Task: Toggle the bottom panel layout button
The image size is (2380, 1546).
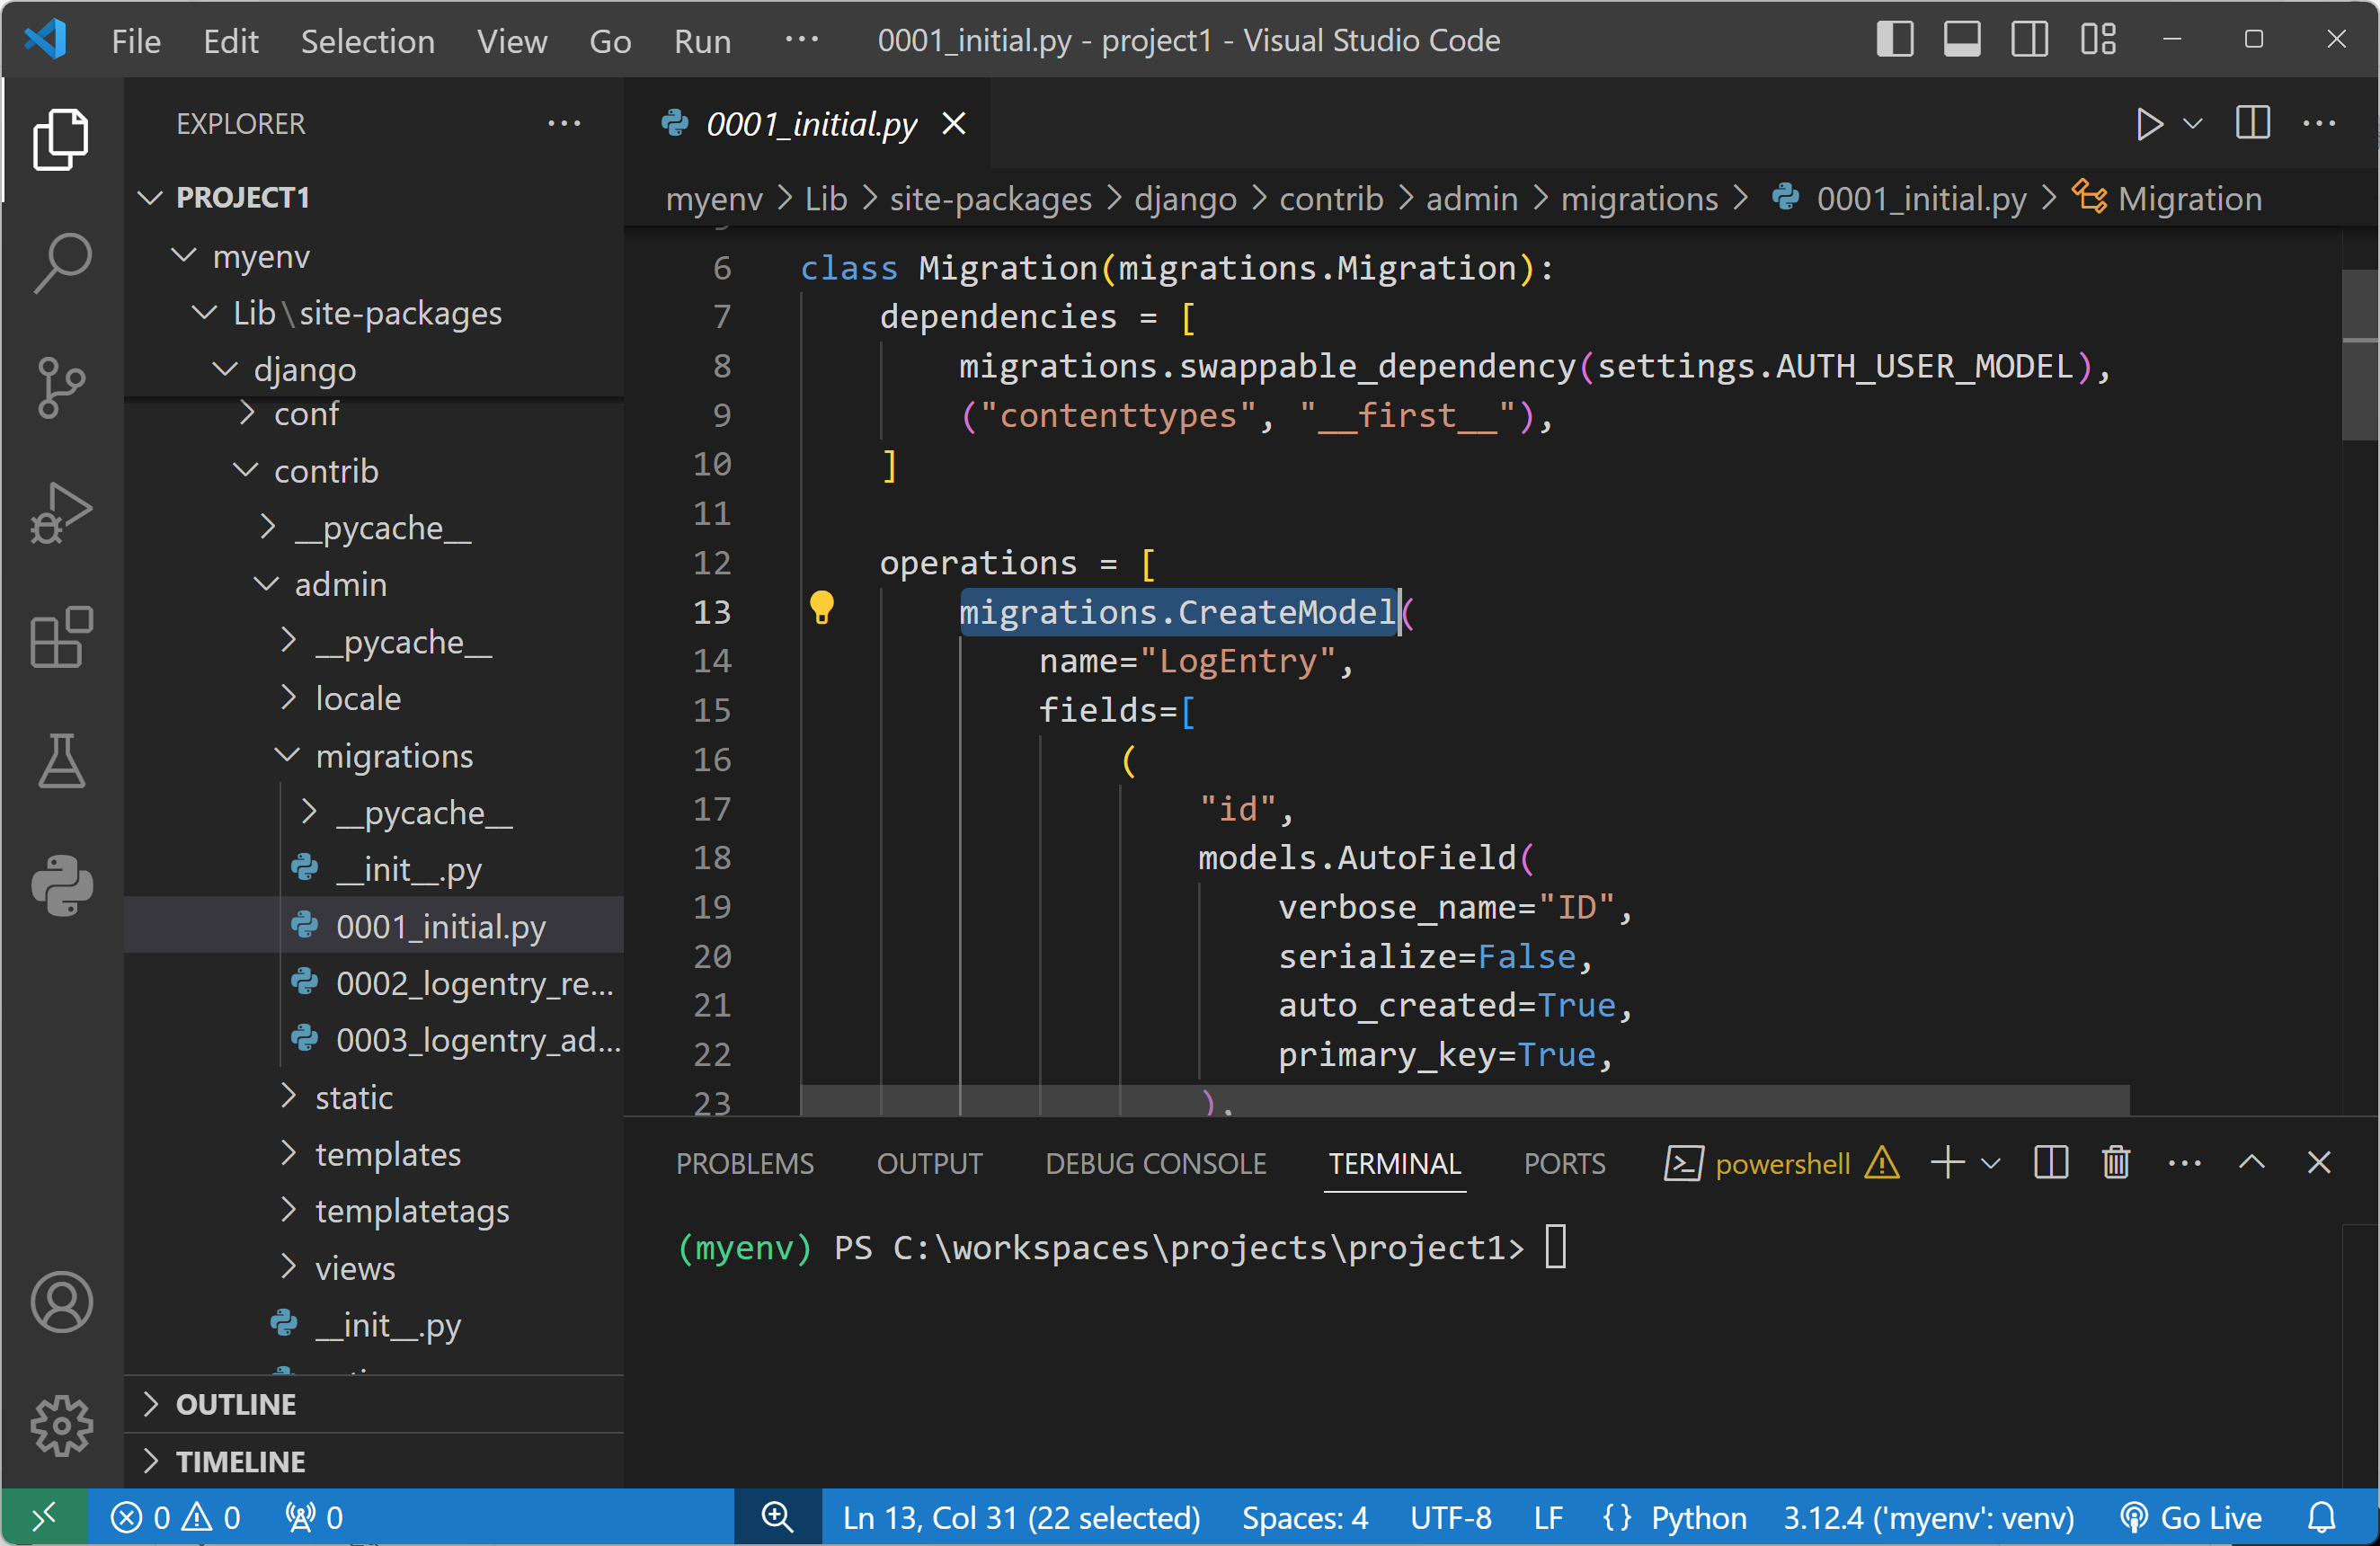Action: 1962,40
